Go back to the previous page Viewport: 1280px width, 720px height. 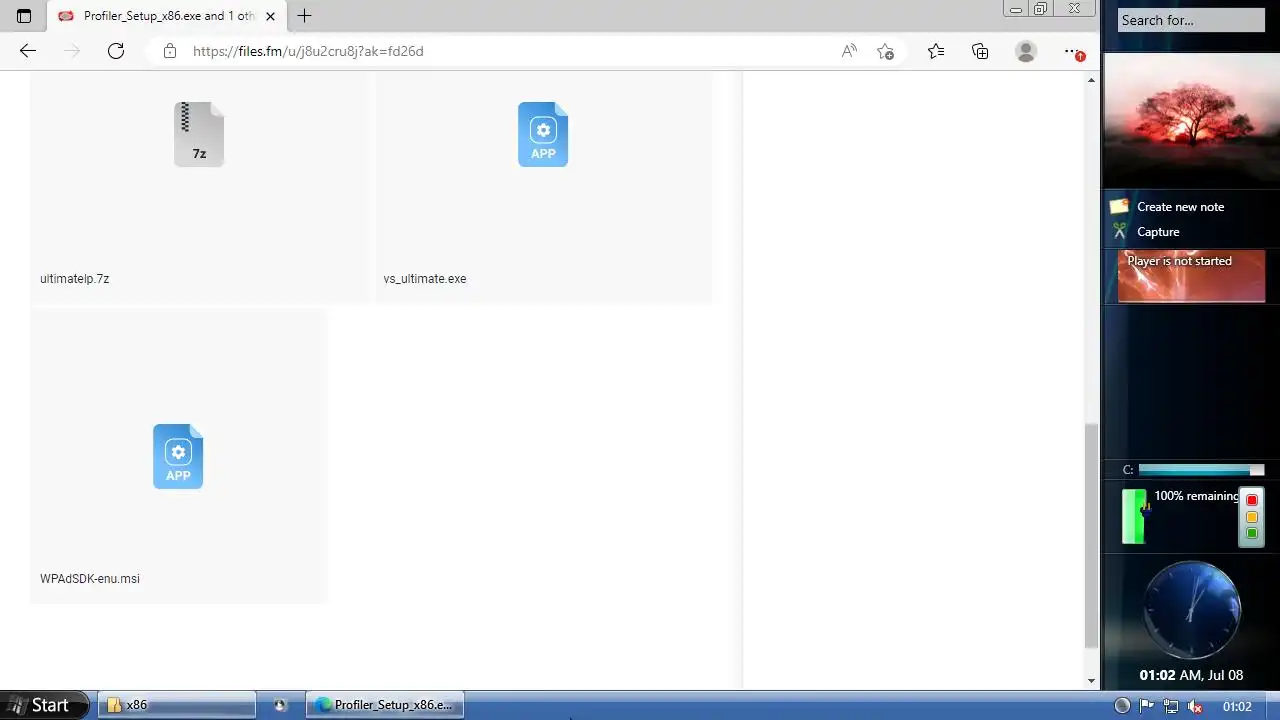(28, 51)
